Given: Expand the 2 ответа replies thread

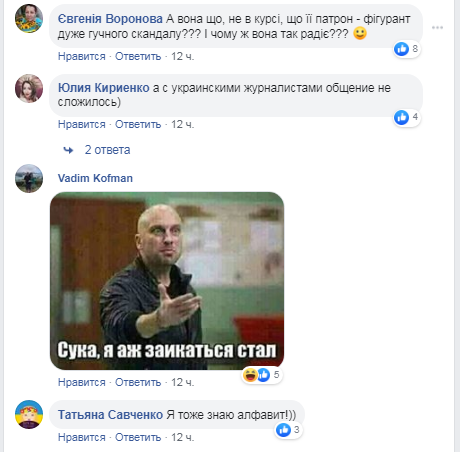Looking at the screenshot, I should coord(107,150).
